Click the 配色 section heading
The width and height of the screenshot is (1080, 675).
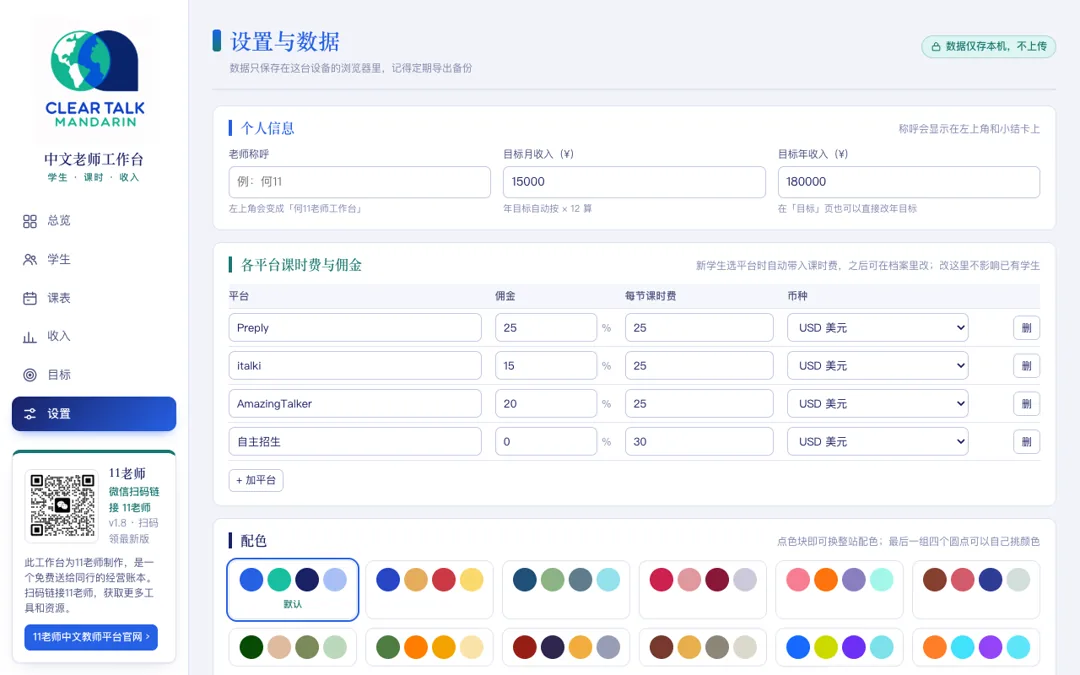[x=253, y=541]
